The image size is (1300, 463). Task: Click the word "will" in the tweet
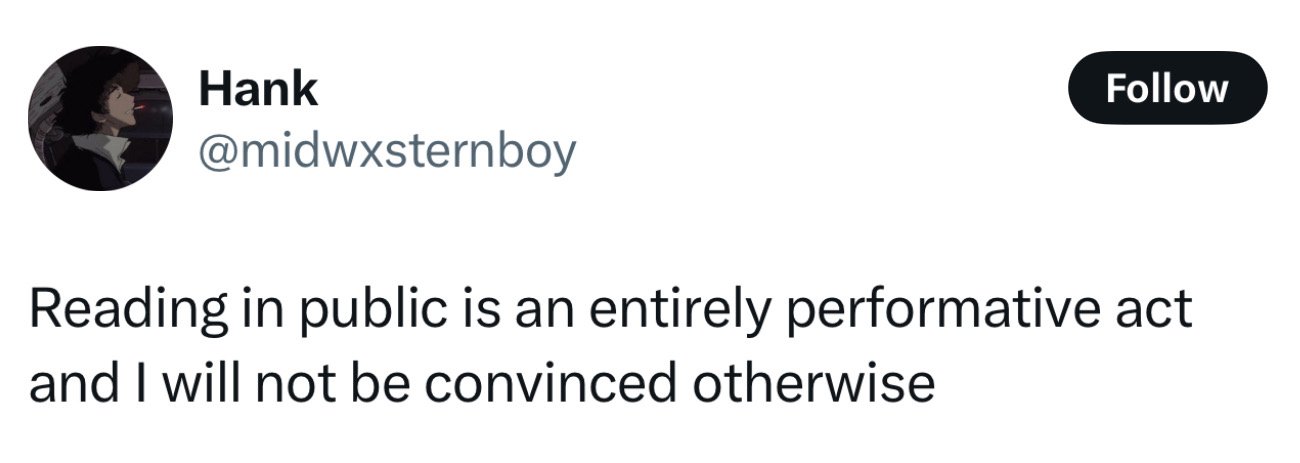(180, 385)
